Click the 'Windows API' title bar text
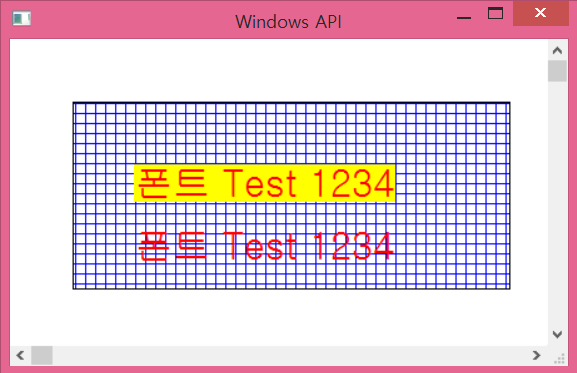 (288, 22)
